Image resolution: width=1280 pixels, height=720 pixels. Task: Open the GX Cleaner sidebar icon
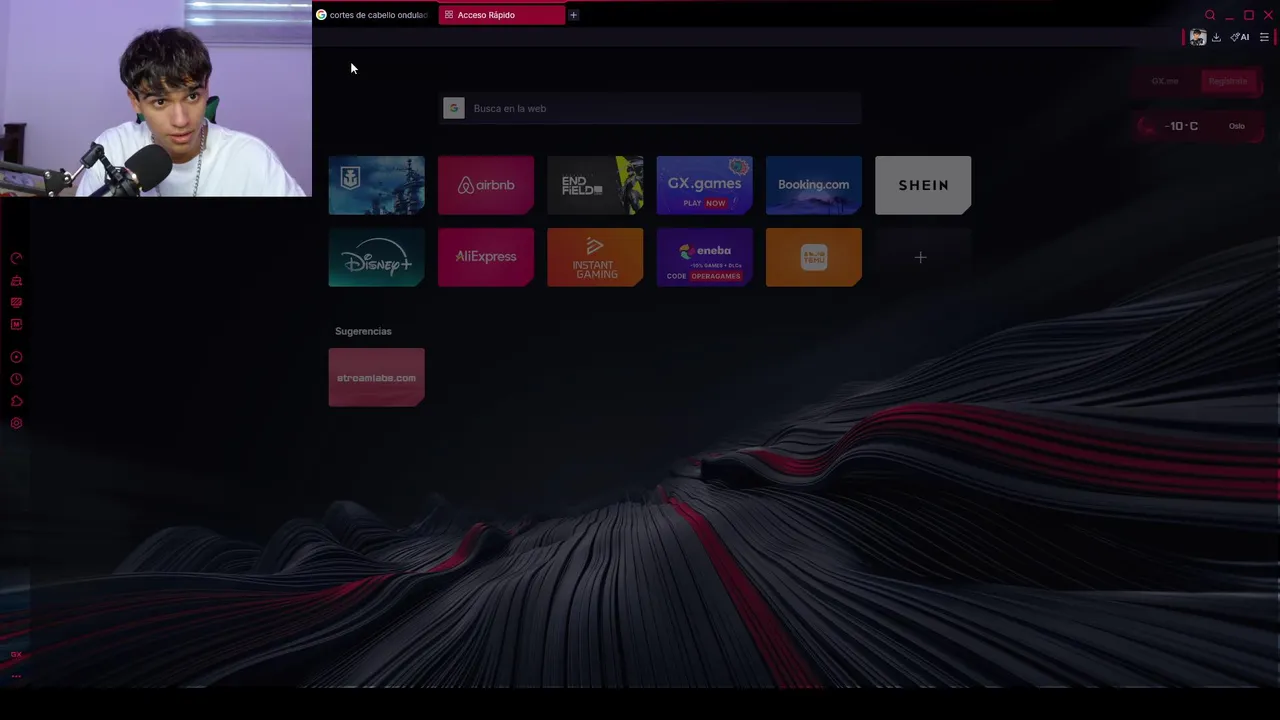click(16, 281)
